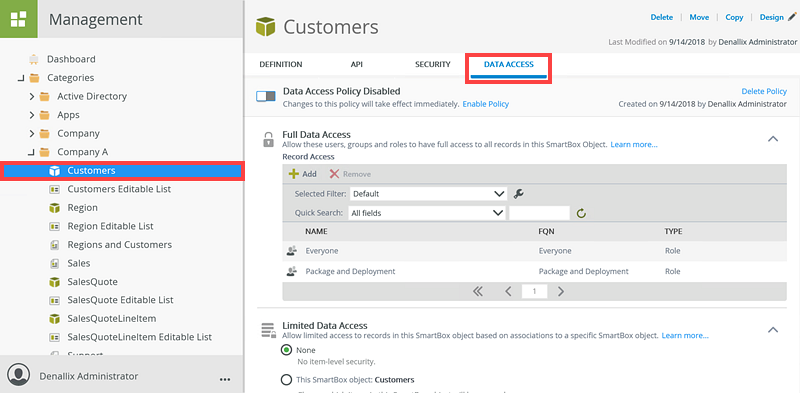The image size is (800, 393).
Task: Go to first page with double arrow
Action: [x=478, y=291]
